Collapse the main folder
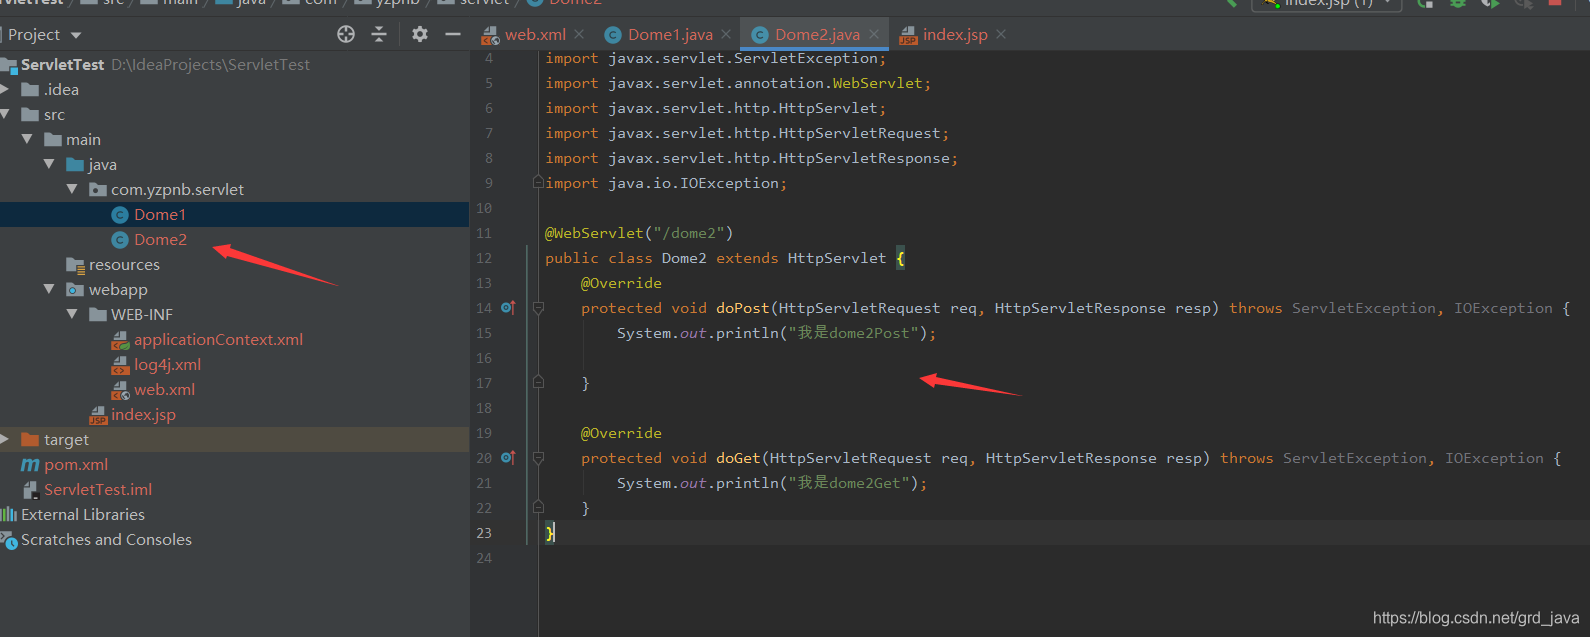 27,139
